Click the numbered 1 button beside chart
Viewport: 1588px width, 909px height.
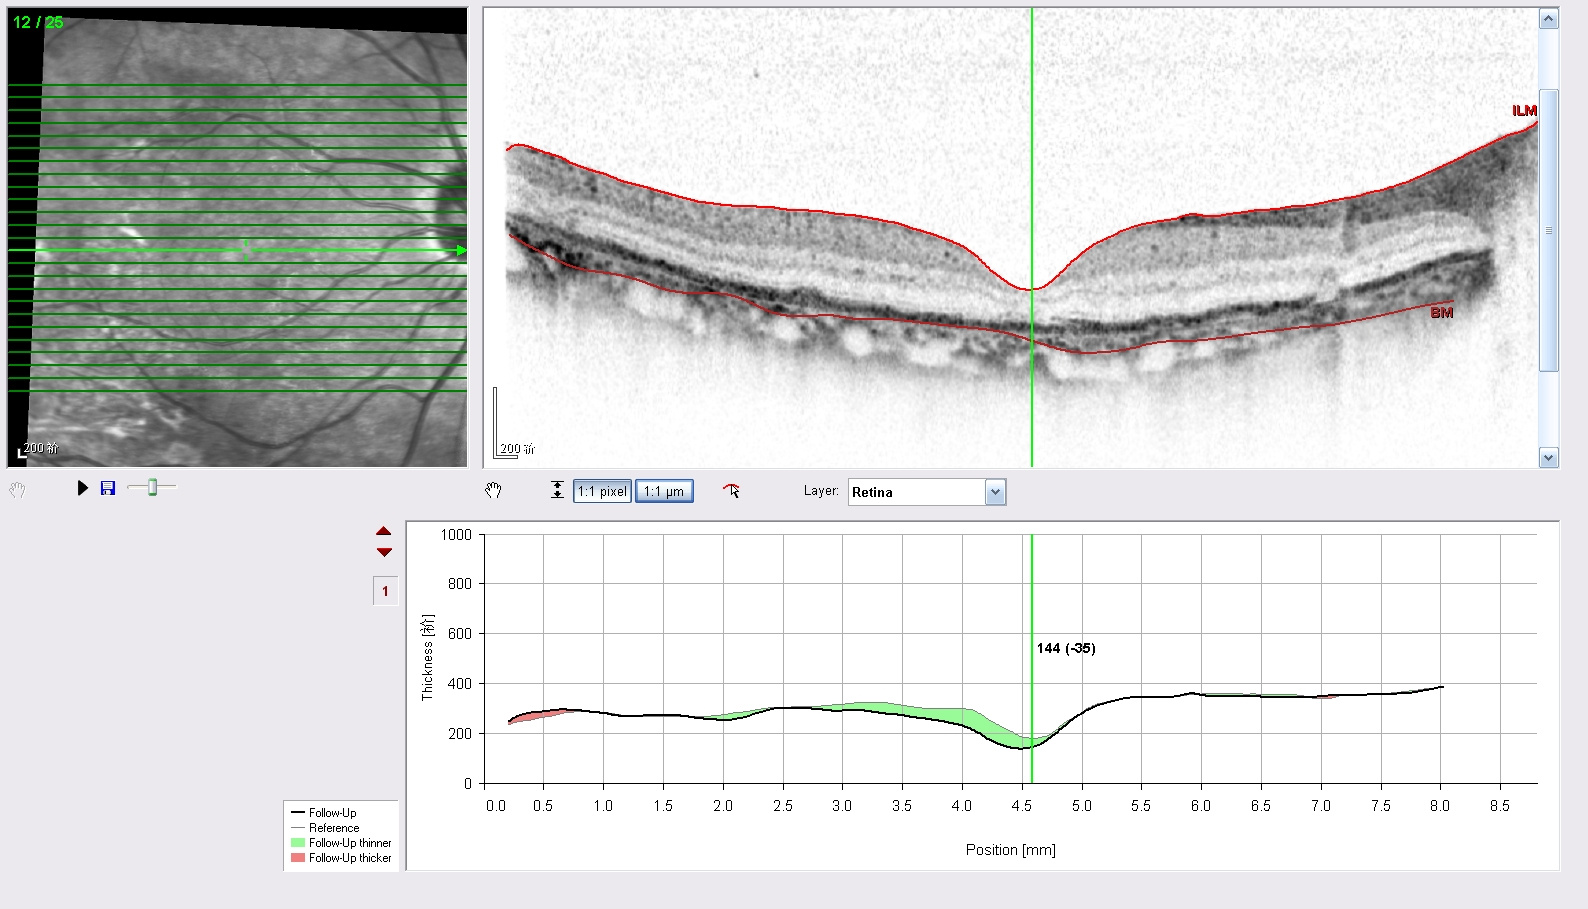(x=385, y=591)
